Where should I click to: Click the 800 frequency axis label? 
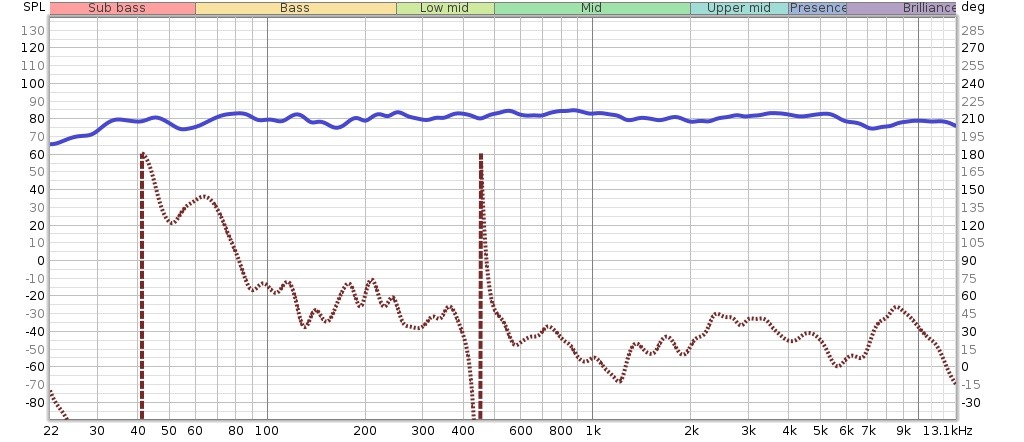[x=561, y=431]
